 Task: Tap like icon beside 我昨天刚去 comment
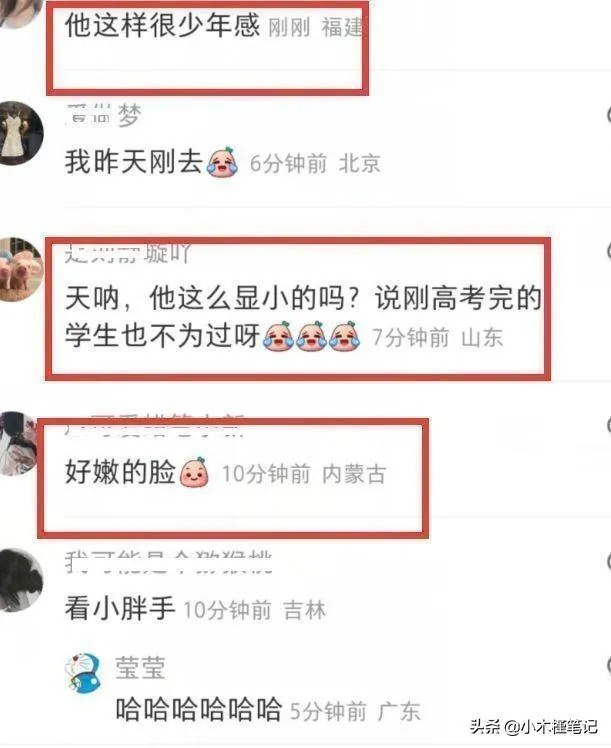click(608, 115)
